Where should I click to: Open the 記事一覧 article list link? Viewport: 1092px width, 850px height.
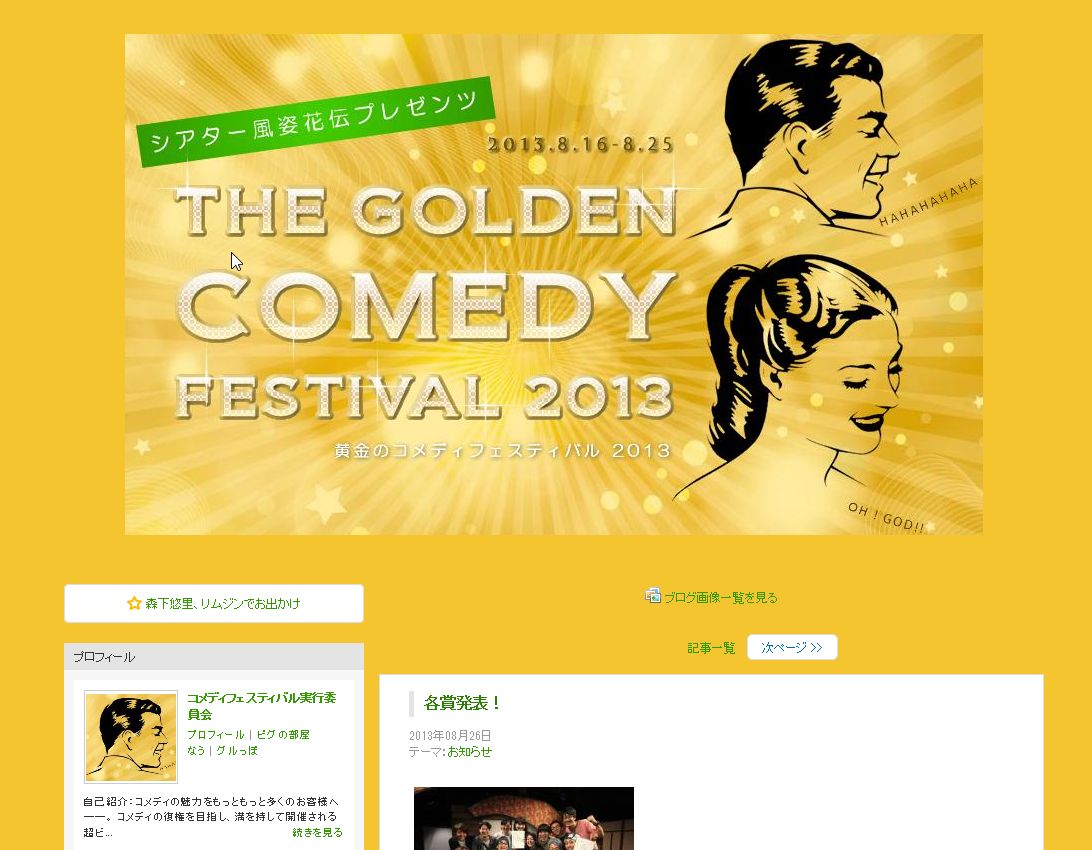[711, 648]
